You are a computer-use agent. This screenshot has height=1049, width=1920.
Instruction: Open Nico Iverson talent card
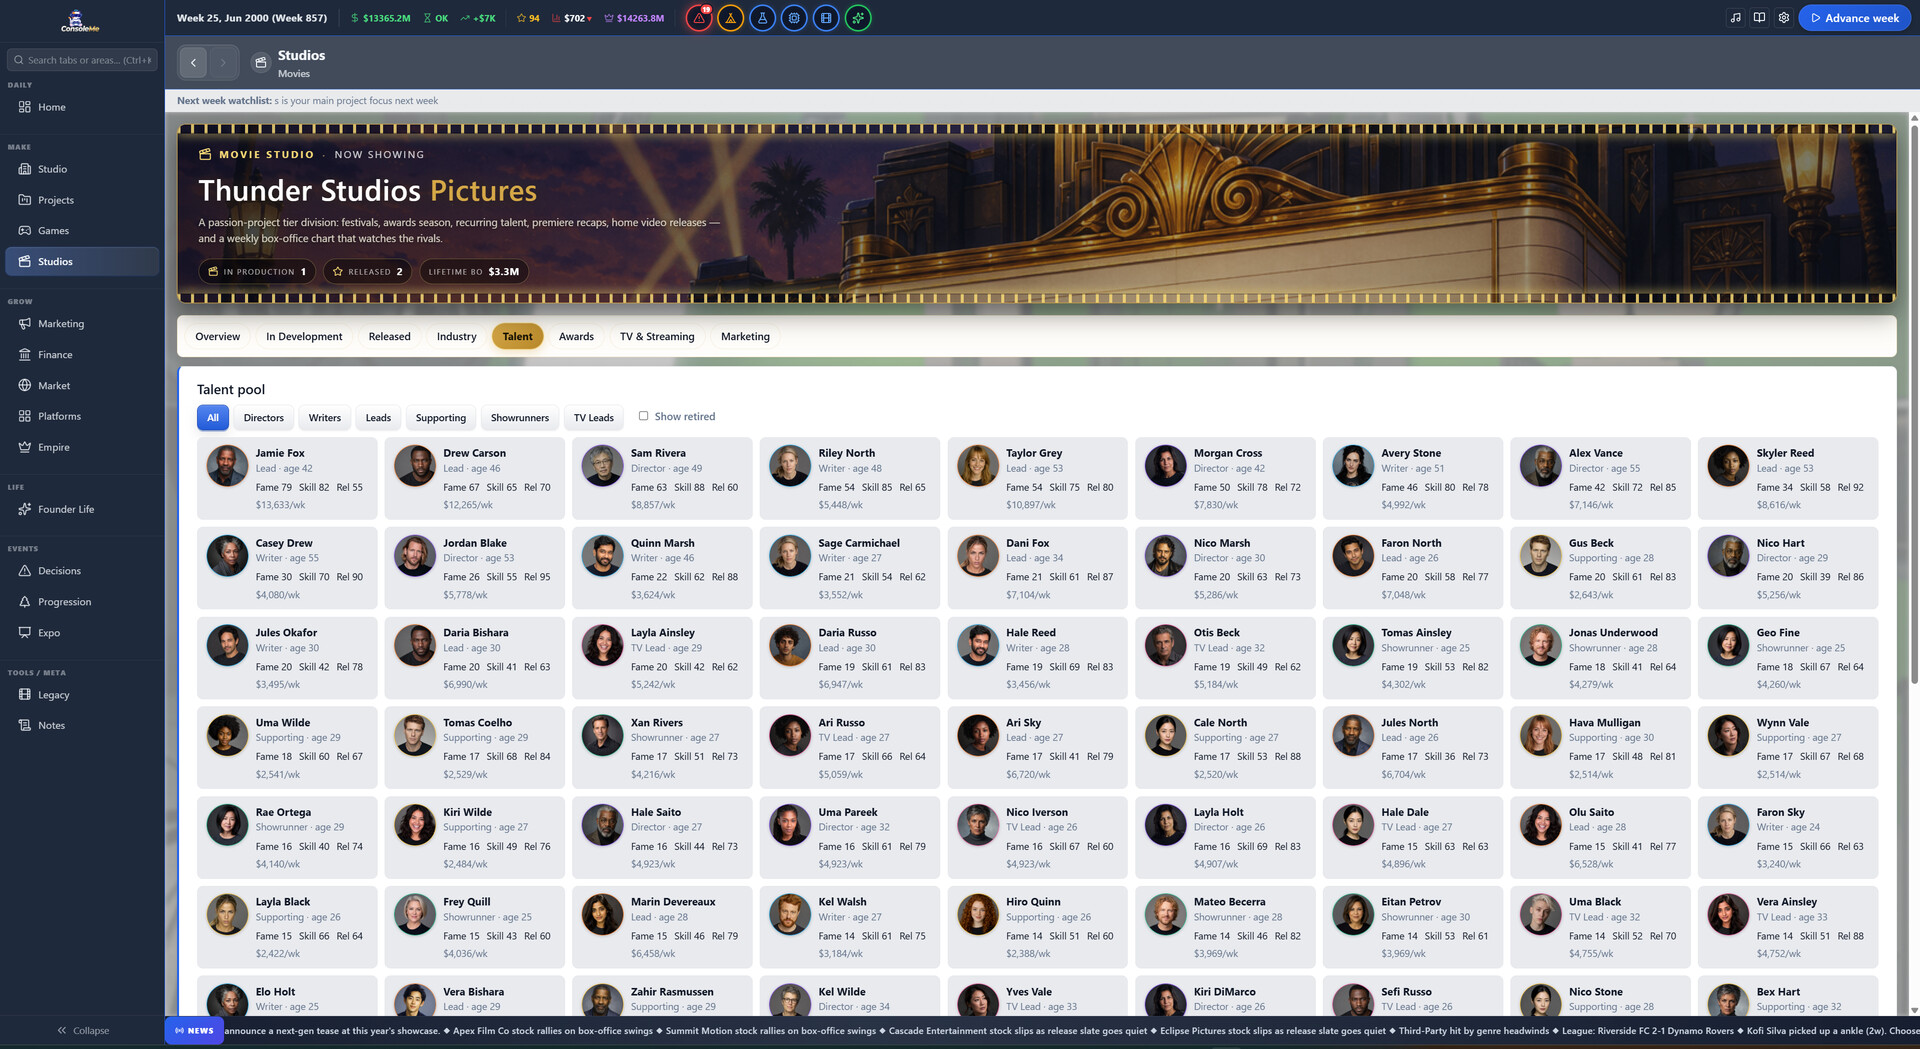pos(1037,837)
